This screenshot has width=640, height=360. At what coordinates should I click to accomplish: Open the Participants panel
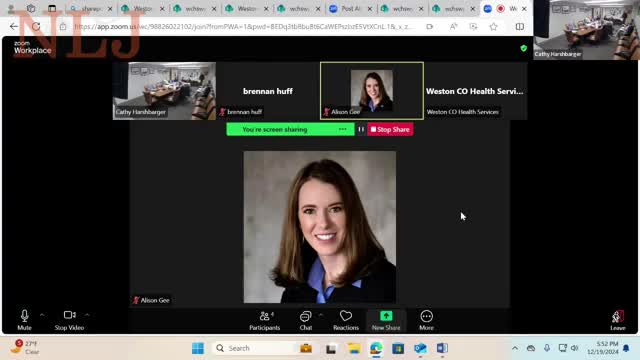[264, 320]
